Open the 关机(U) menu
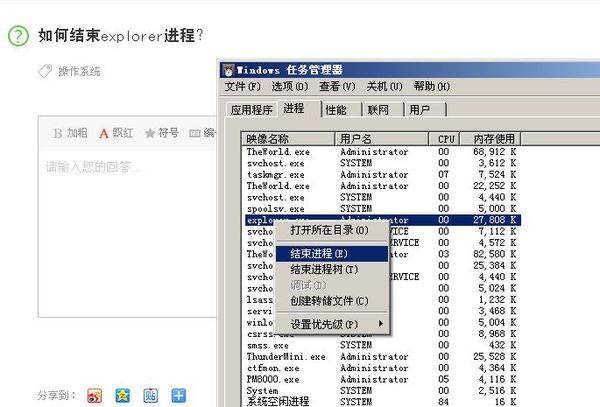 pyautogui.click(x=384, y=86)
